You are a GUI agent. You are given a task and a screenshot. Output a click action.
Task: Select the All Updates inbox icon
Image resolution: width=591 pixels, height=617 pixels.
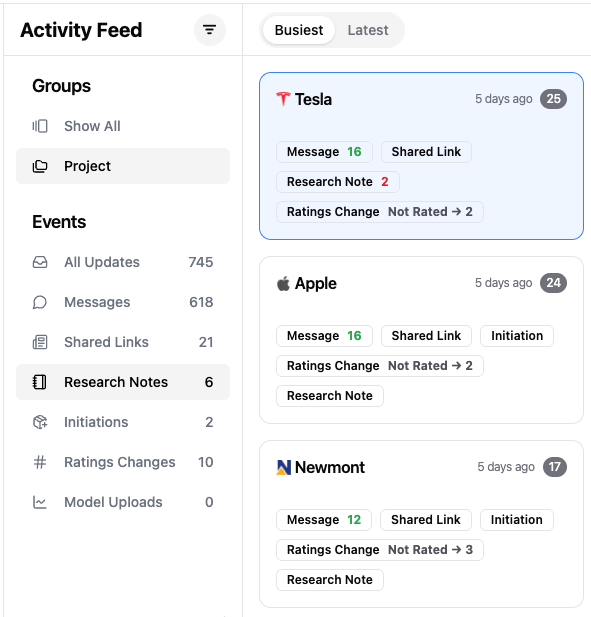click(40, 262)
